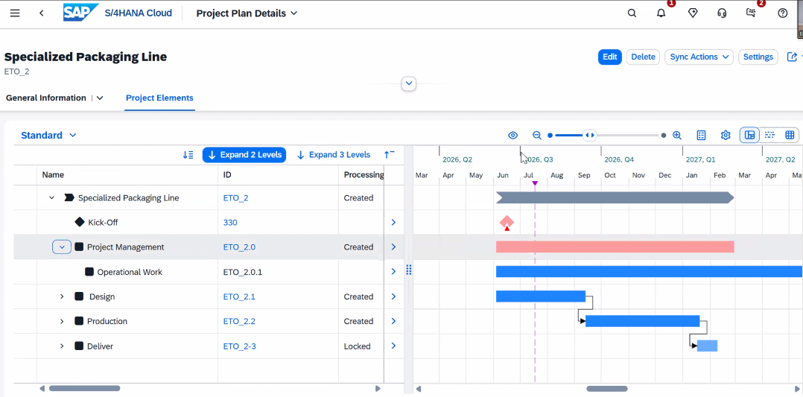Open the Gantt legend list icon
Image resolution: width=803 pixels, height=397 pixels.
pos(702,135)
